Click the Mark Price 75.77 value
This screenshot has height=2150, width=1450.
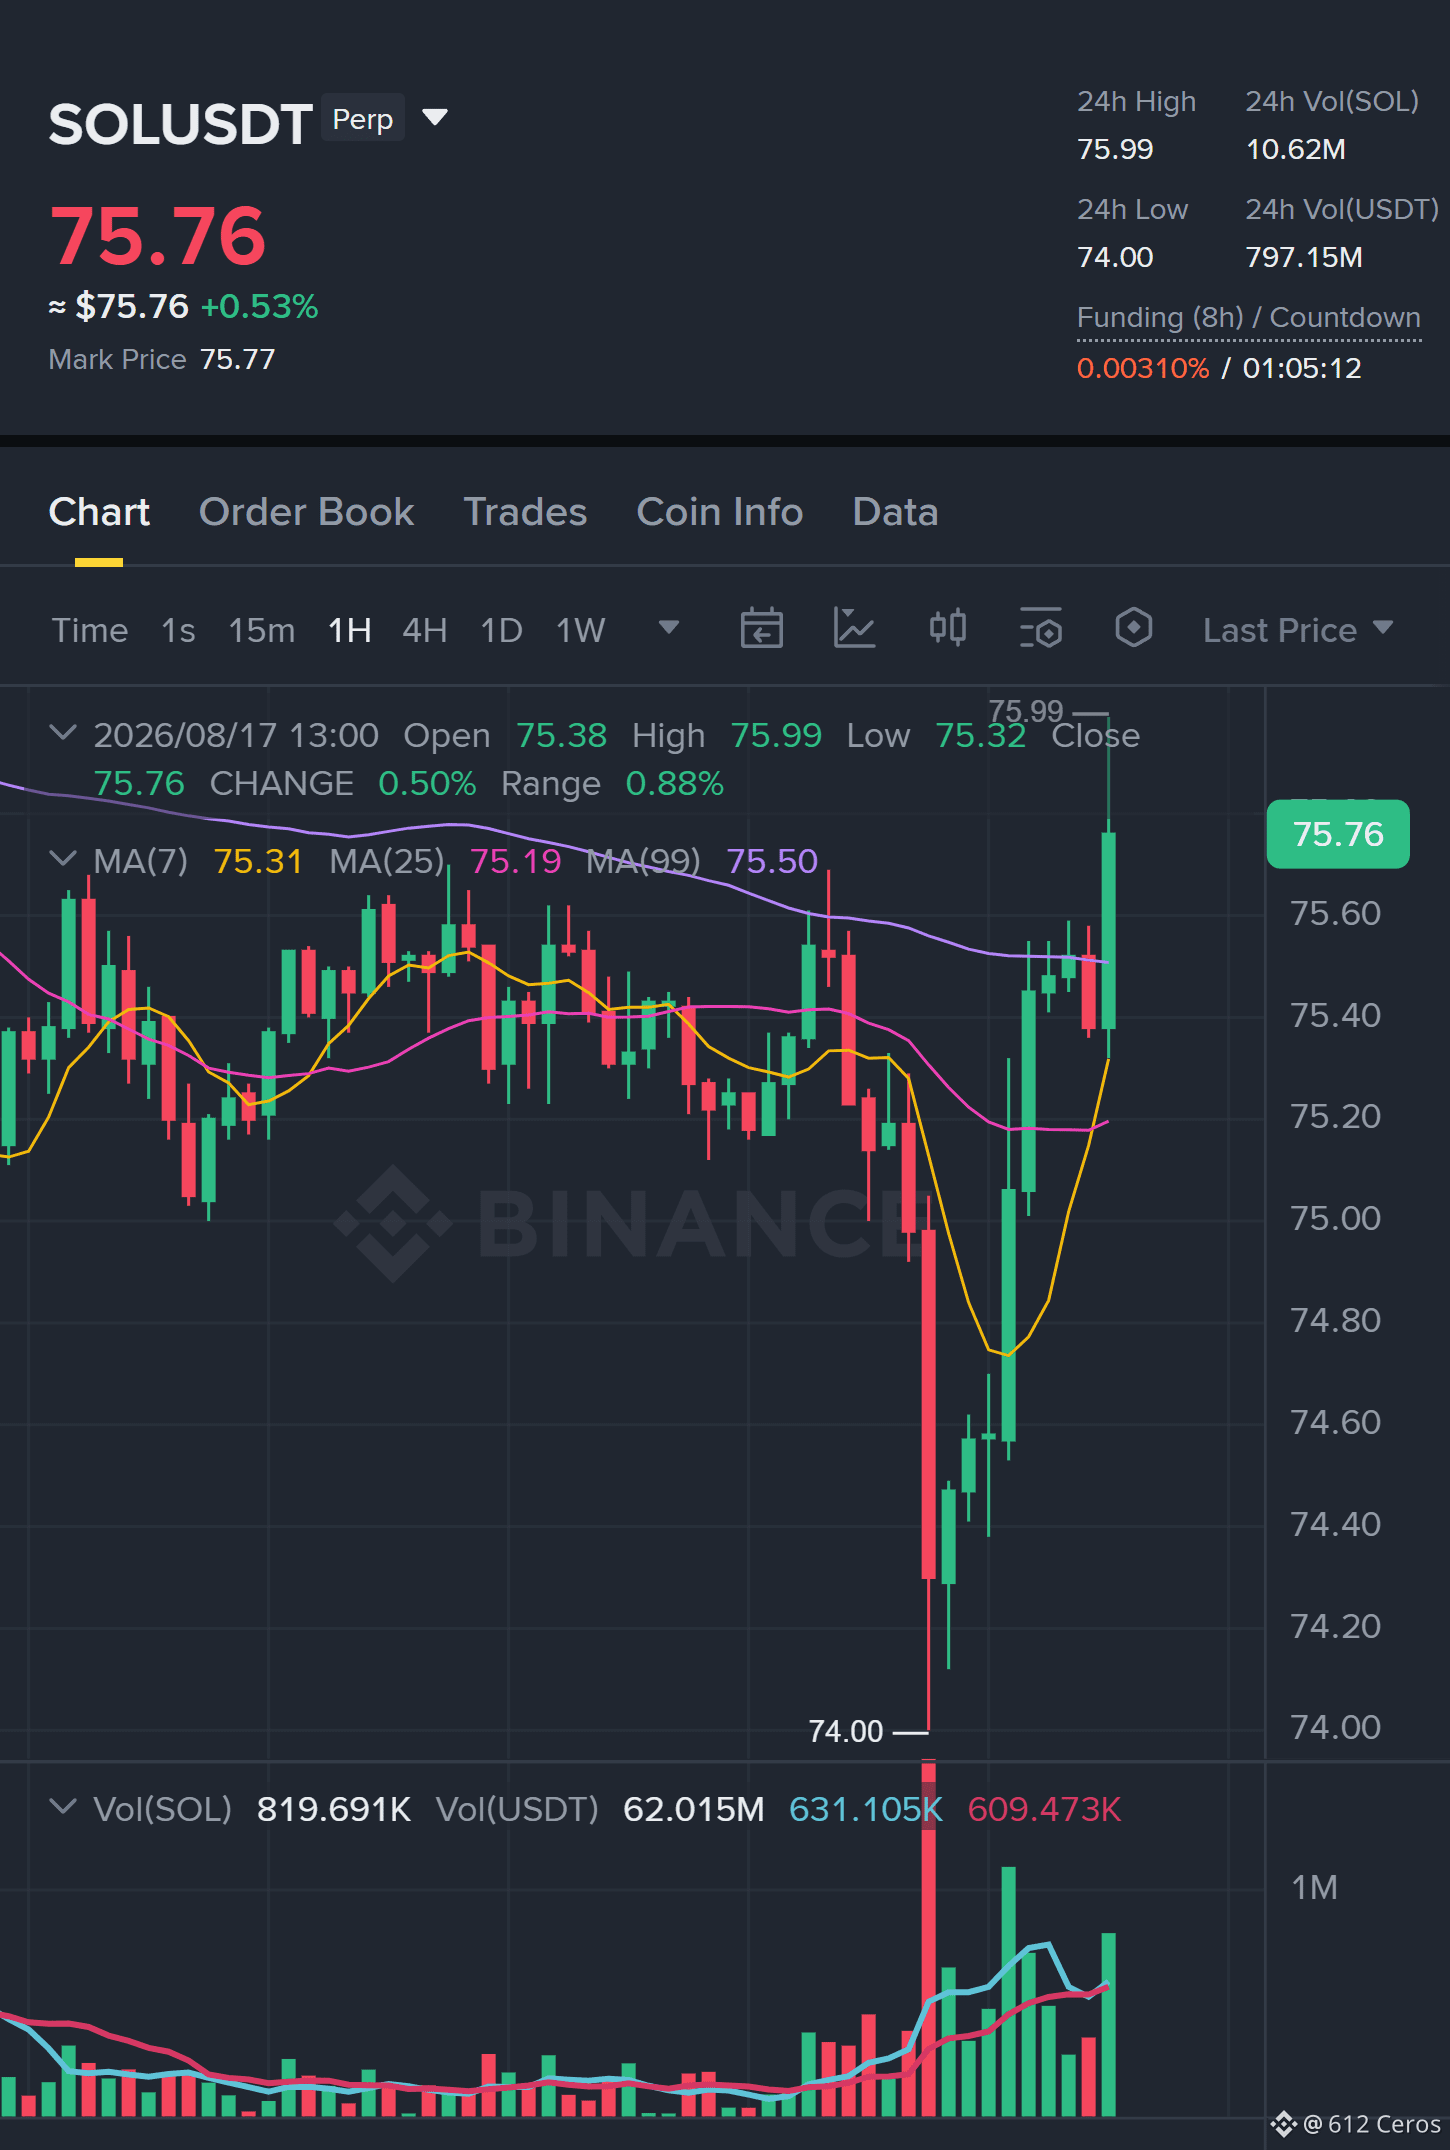pos(237,359)
